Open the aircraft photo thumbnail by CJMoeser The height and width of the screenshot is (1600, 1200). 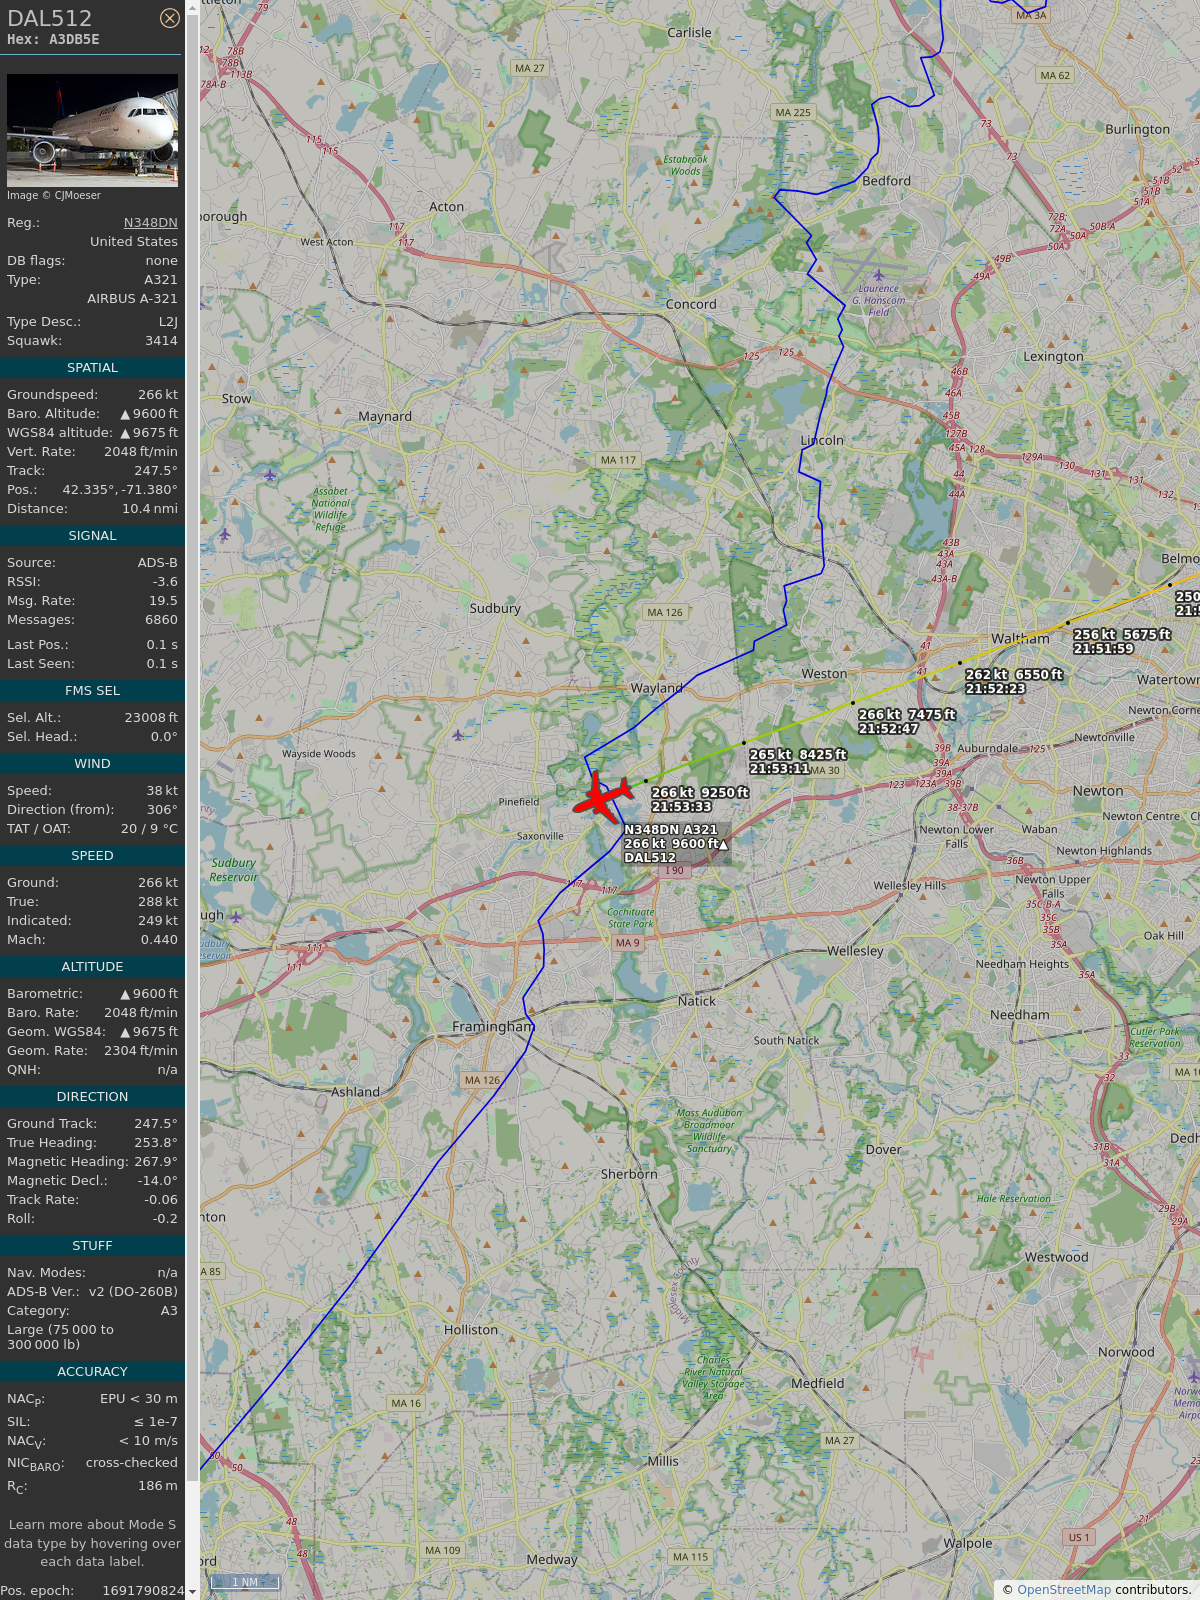[x=92, y=130]
